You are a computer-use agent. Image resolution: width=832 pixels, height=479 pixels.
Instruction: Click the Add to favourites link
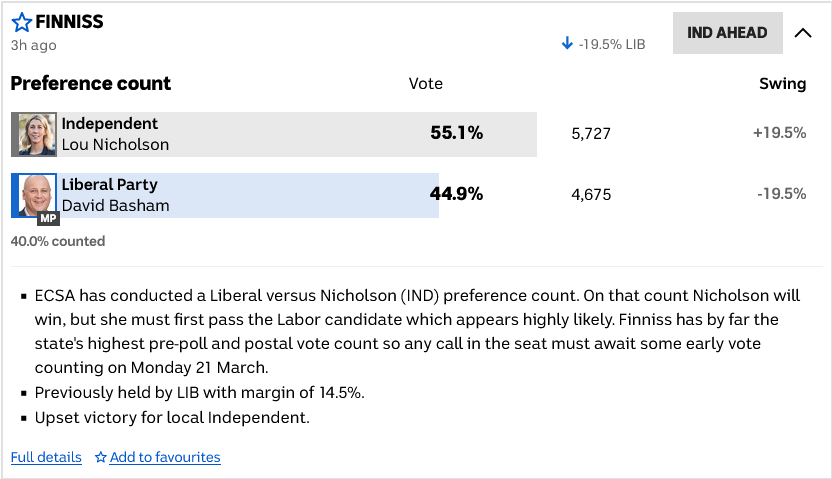pos(165,457)
